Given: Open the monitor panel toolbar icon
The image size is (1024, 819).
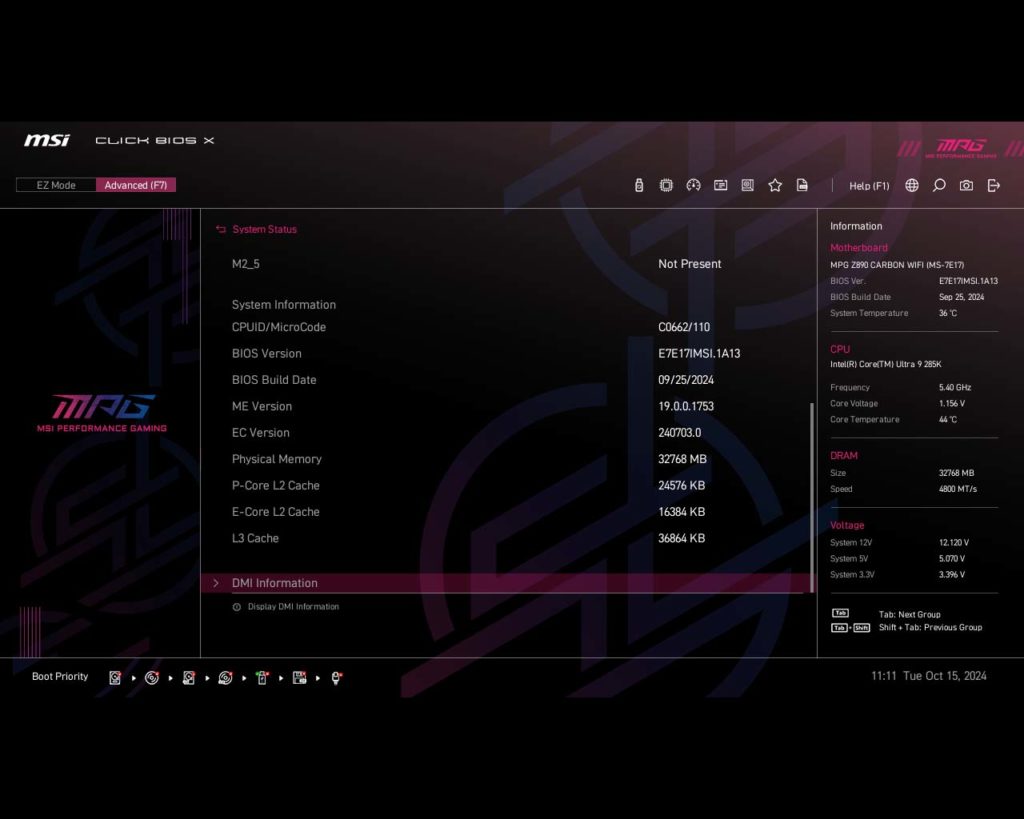Looking at the screenshot, I should [x=720, y=185].
